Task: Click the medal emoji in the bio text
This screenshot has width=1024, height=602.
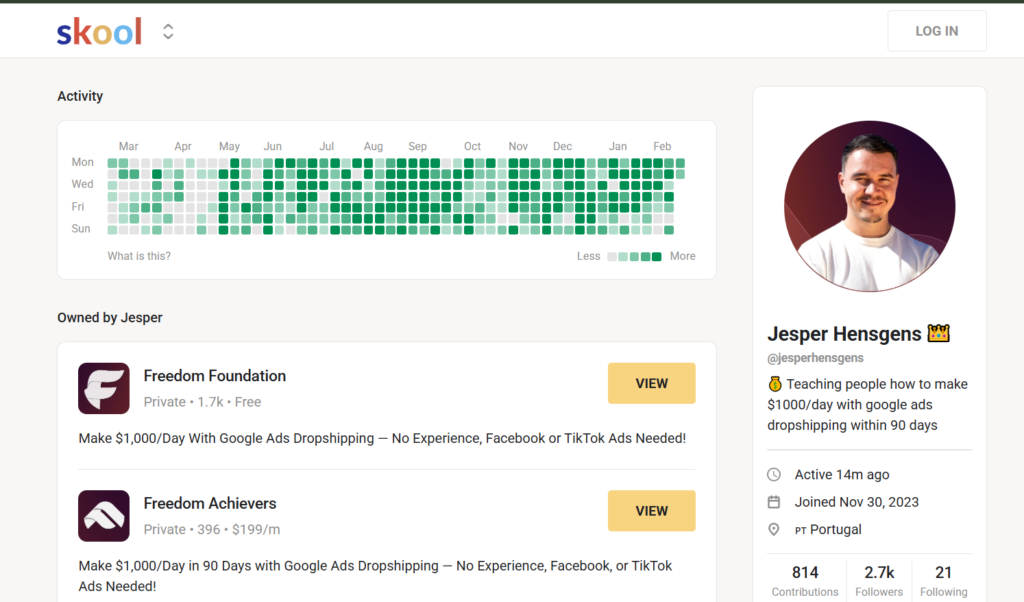Action: click(775, 383)
